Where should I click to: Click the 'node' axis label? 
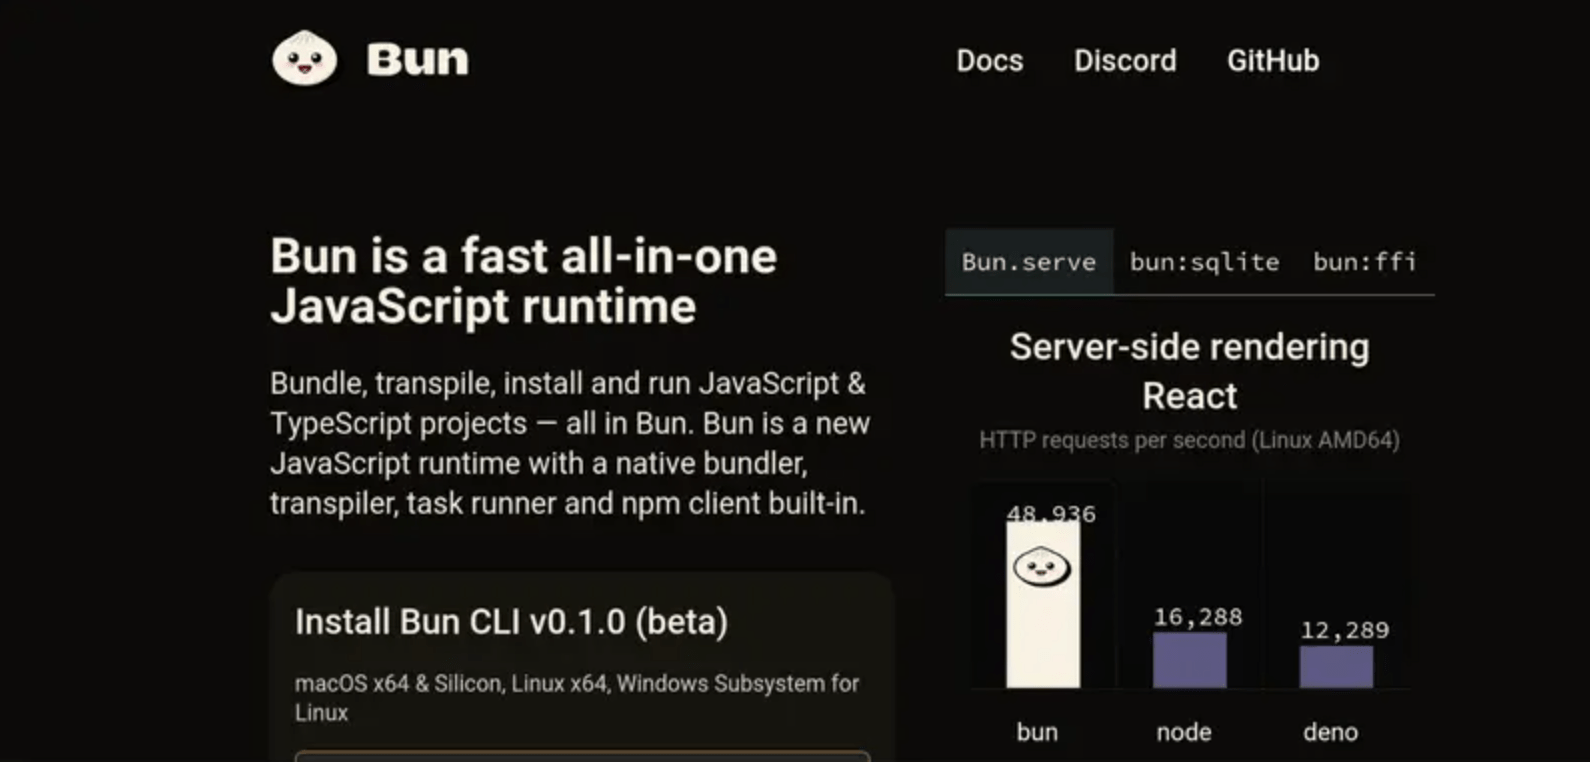pos(1184,732)
